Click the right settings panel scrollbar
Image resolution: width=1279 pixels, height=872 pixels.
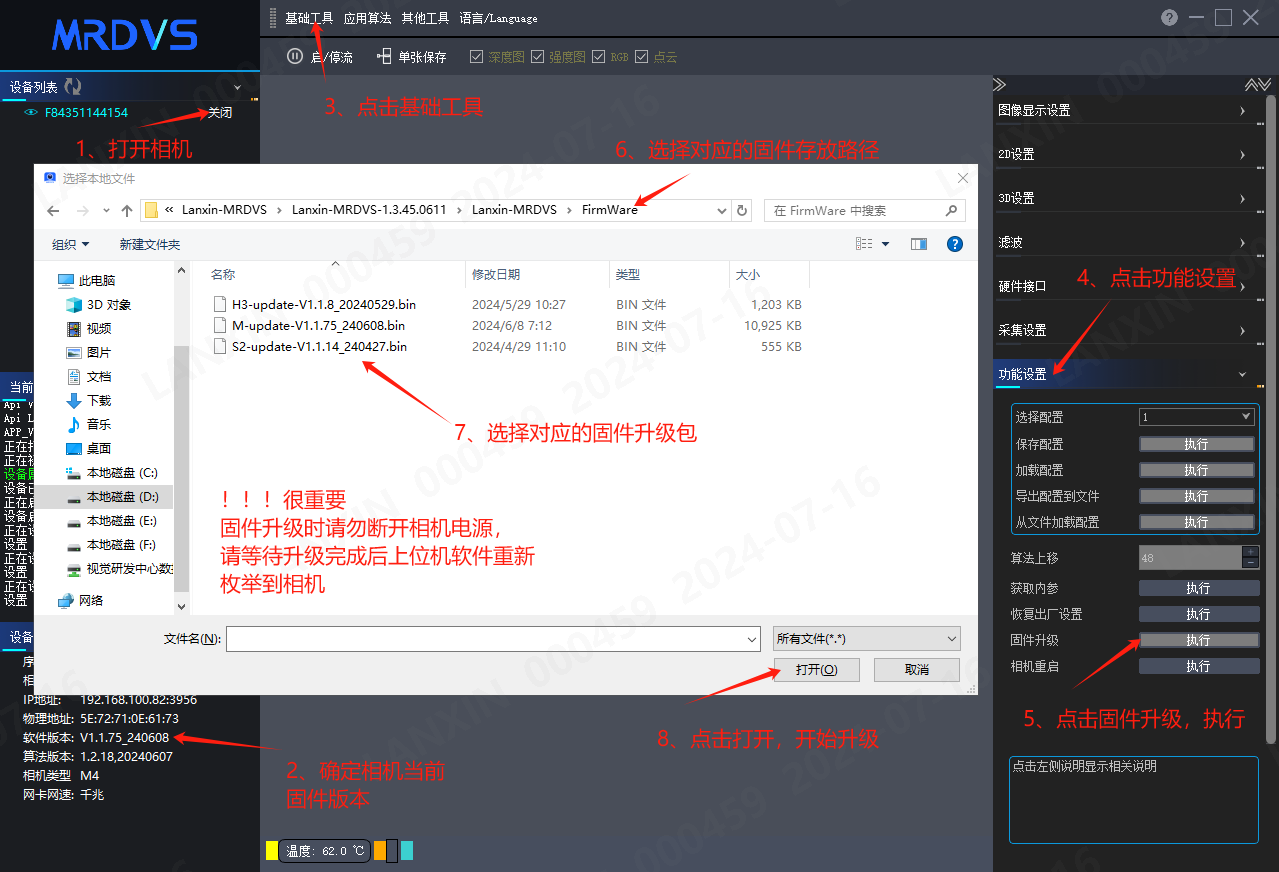pyautogui.click(x=1271, y=420)
